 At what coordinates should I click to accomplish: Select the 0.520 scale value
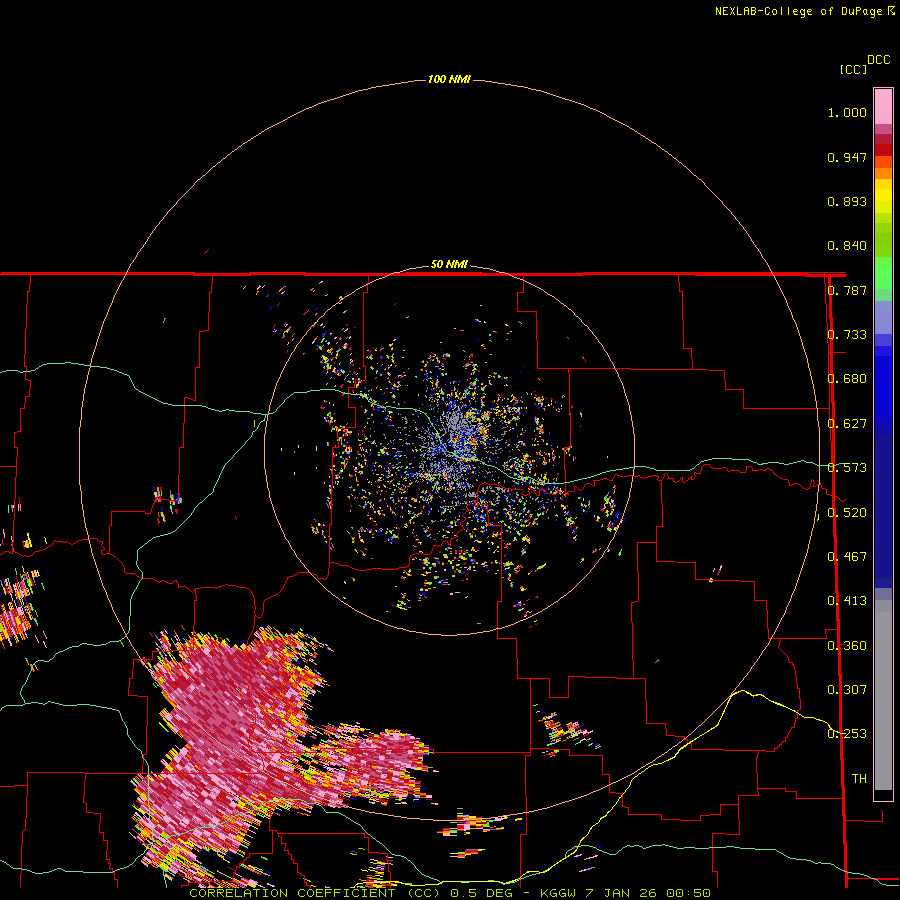[x=847, y=513]
